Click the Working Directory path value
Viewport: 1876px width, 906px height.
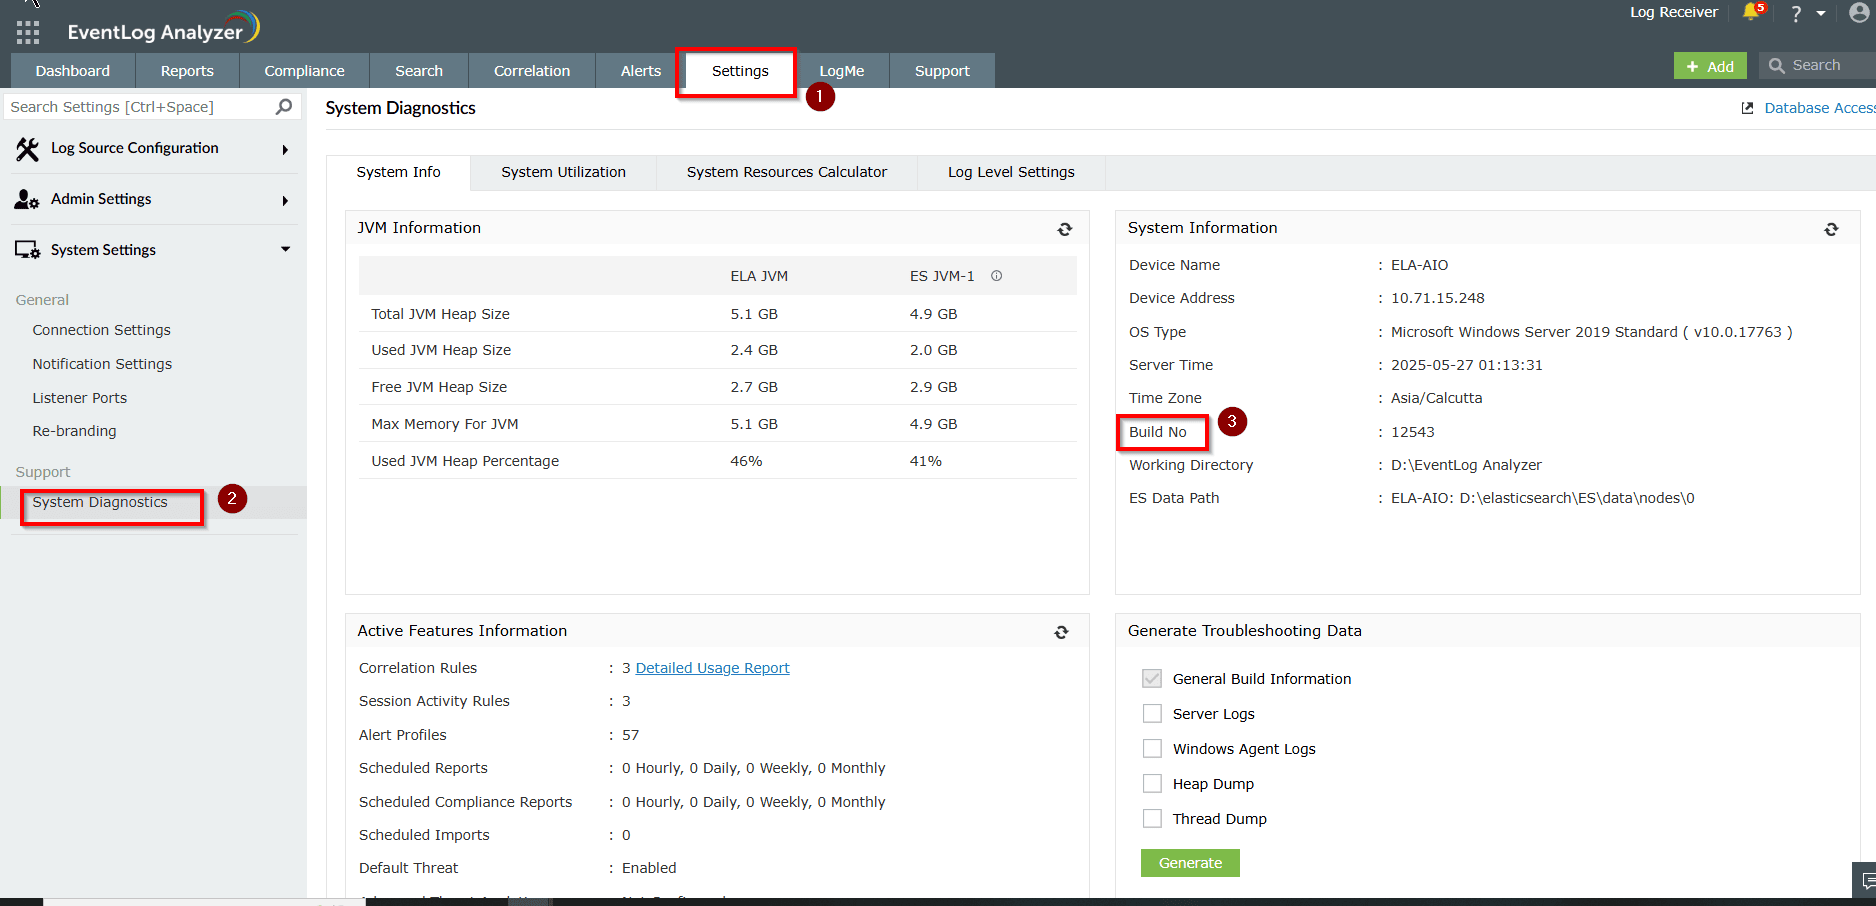point(1466,465)
